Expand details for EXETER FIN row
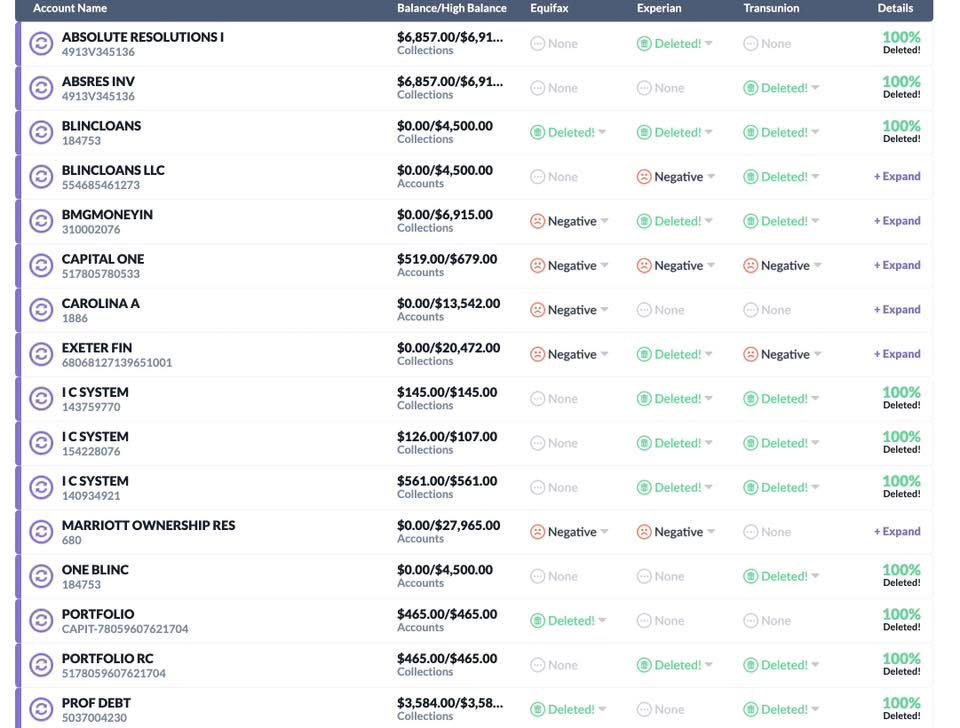The width and height of the screenshot is (960, 728). click(897, 354)
